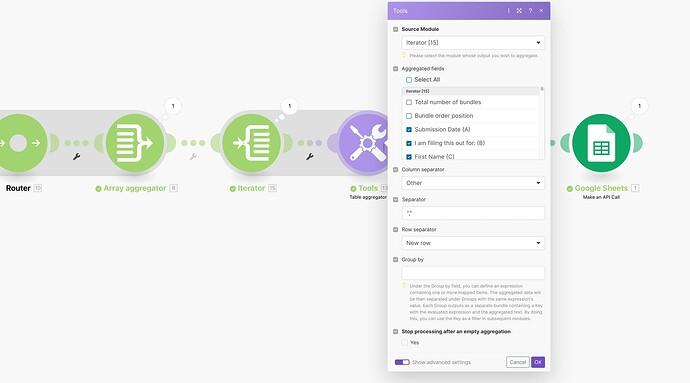Click the Table aggregator subtitle

[x=368, y=197]
